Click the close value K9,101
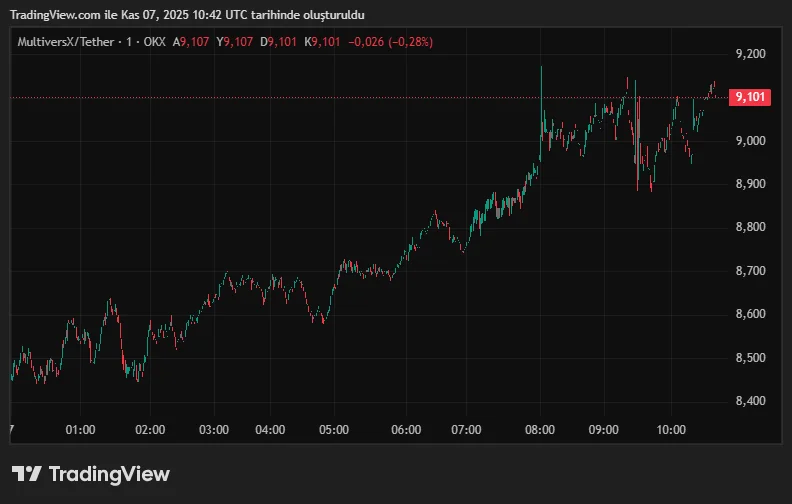Viewport: 792px width, 504px height. pyautogui.click(x=324, y=42)
